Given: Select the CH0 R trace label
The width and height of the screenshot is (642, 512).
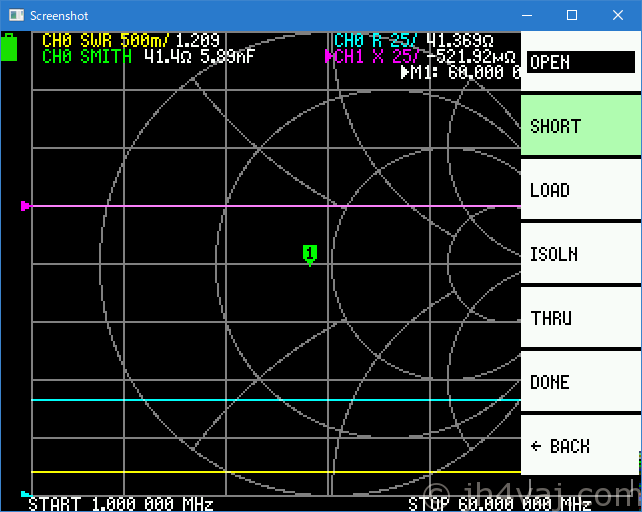Looking at the screenshot, I should tap(375, 40).
